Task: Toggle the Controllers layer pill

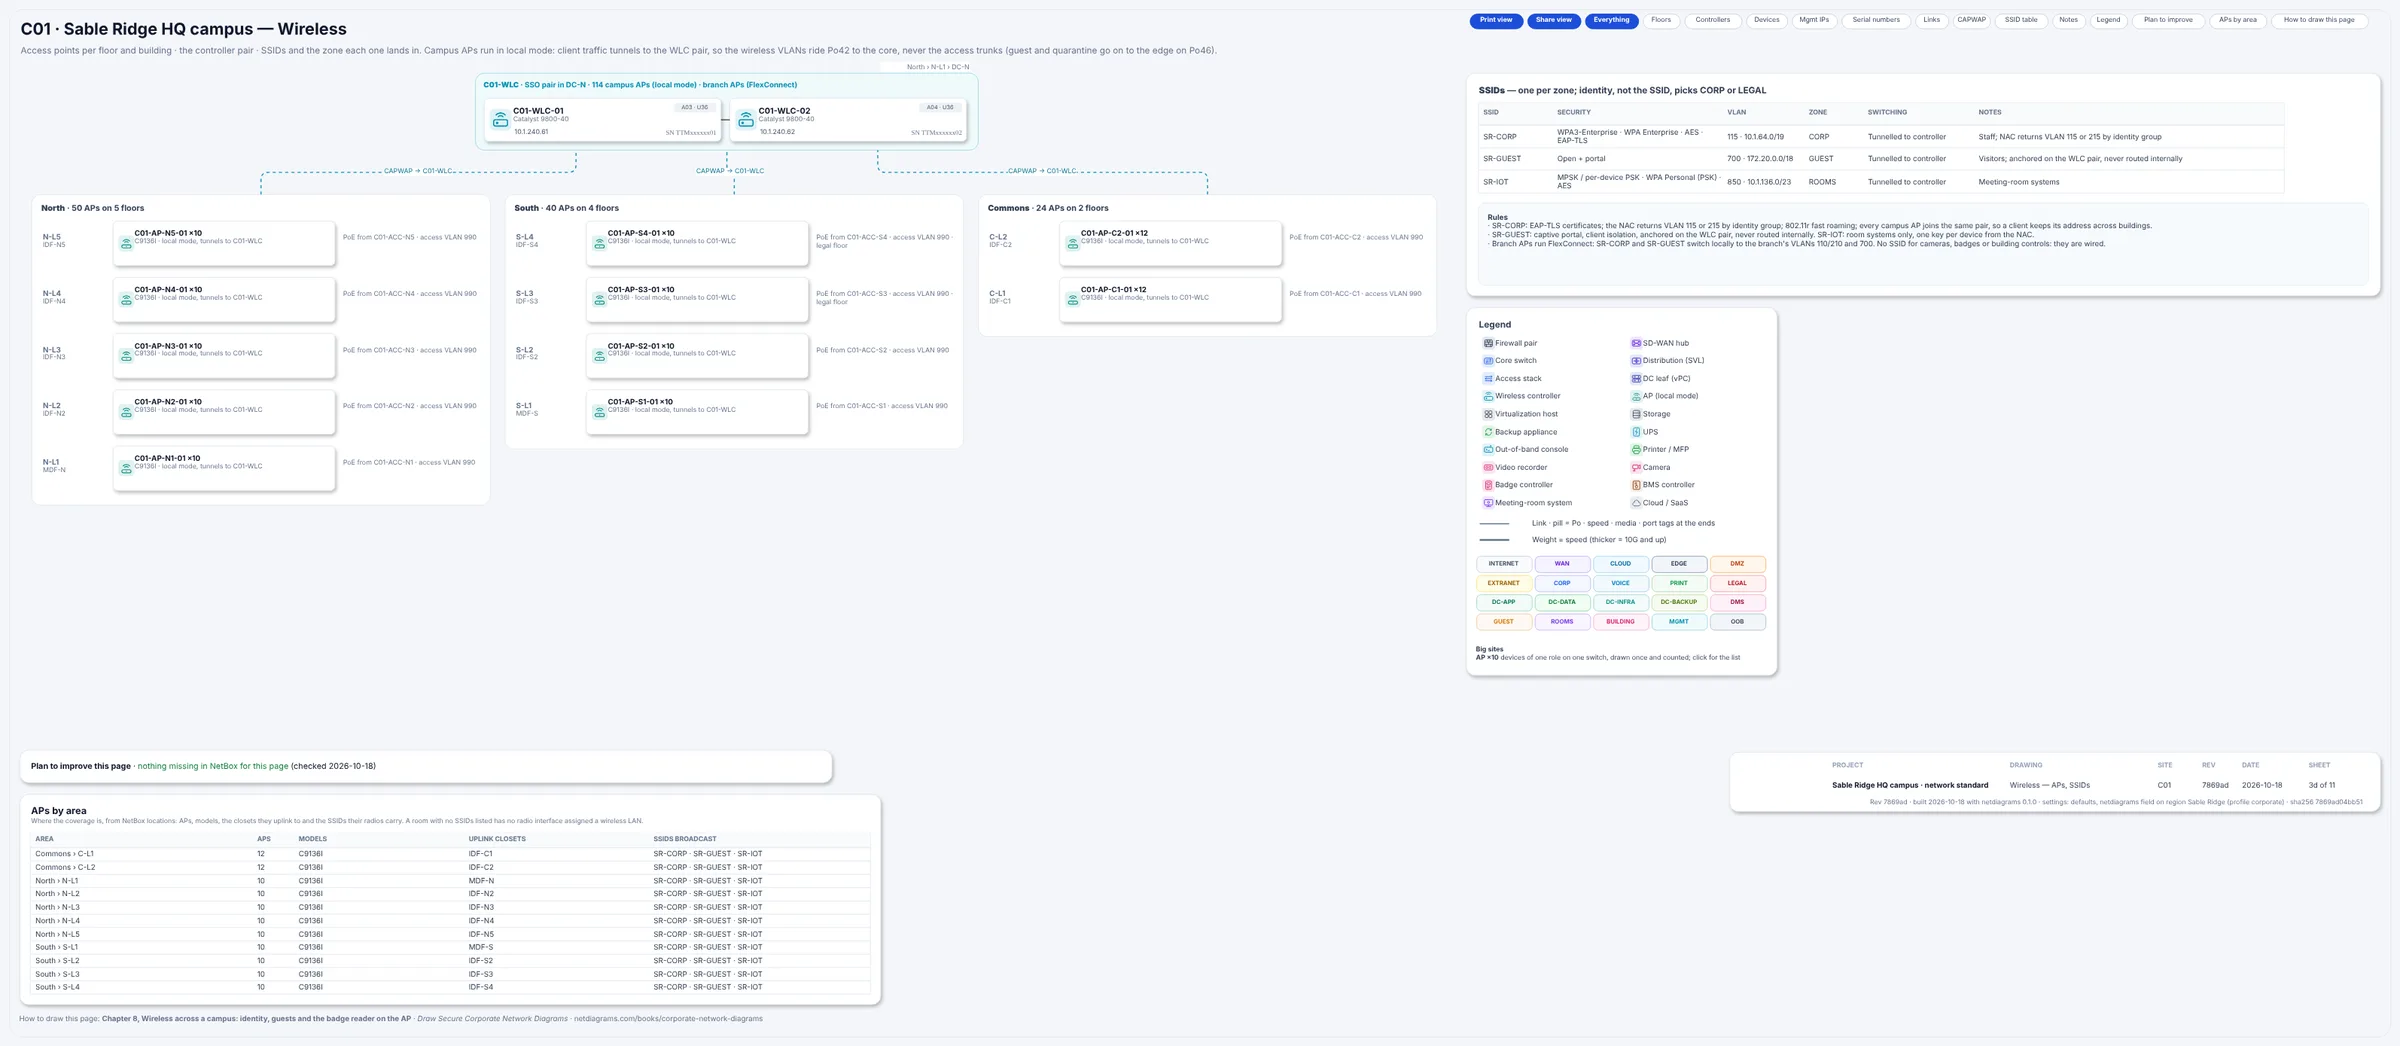Action: click(x=1713, y=20)
